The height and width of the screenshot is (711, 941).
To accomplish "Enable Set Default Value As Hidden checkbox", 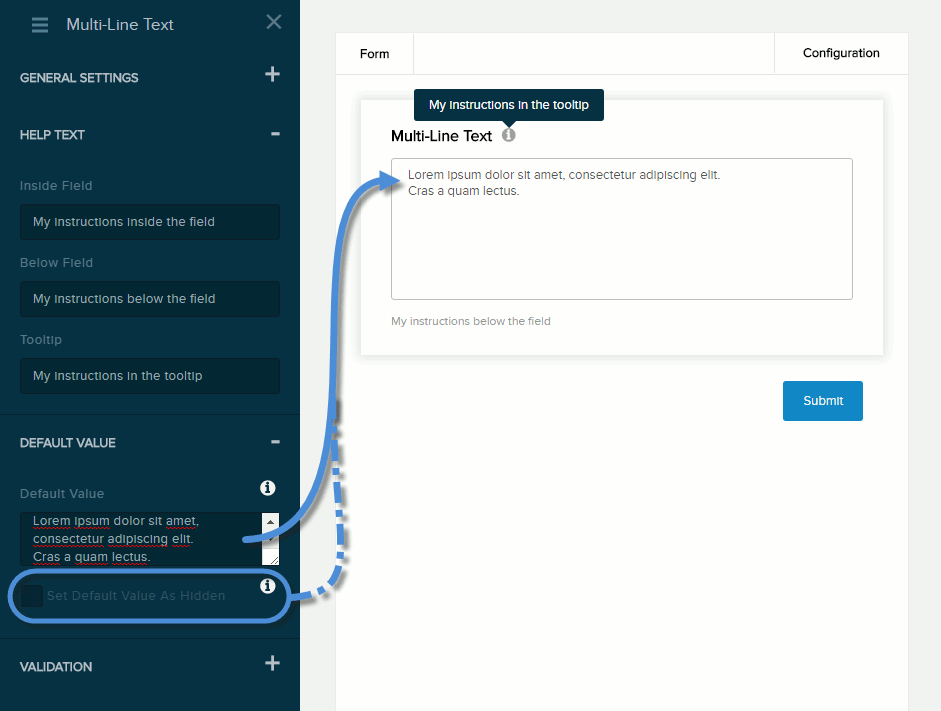I will pos(33,596).
